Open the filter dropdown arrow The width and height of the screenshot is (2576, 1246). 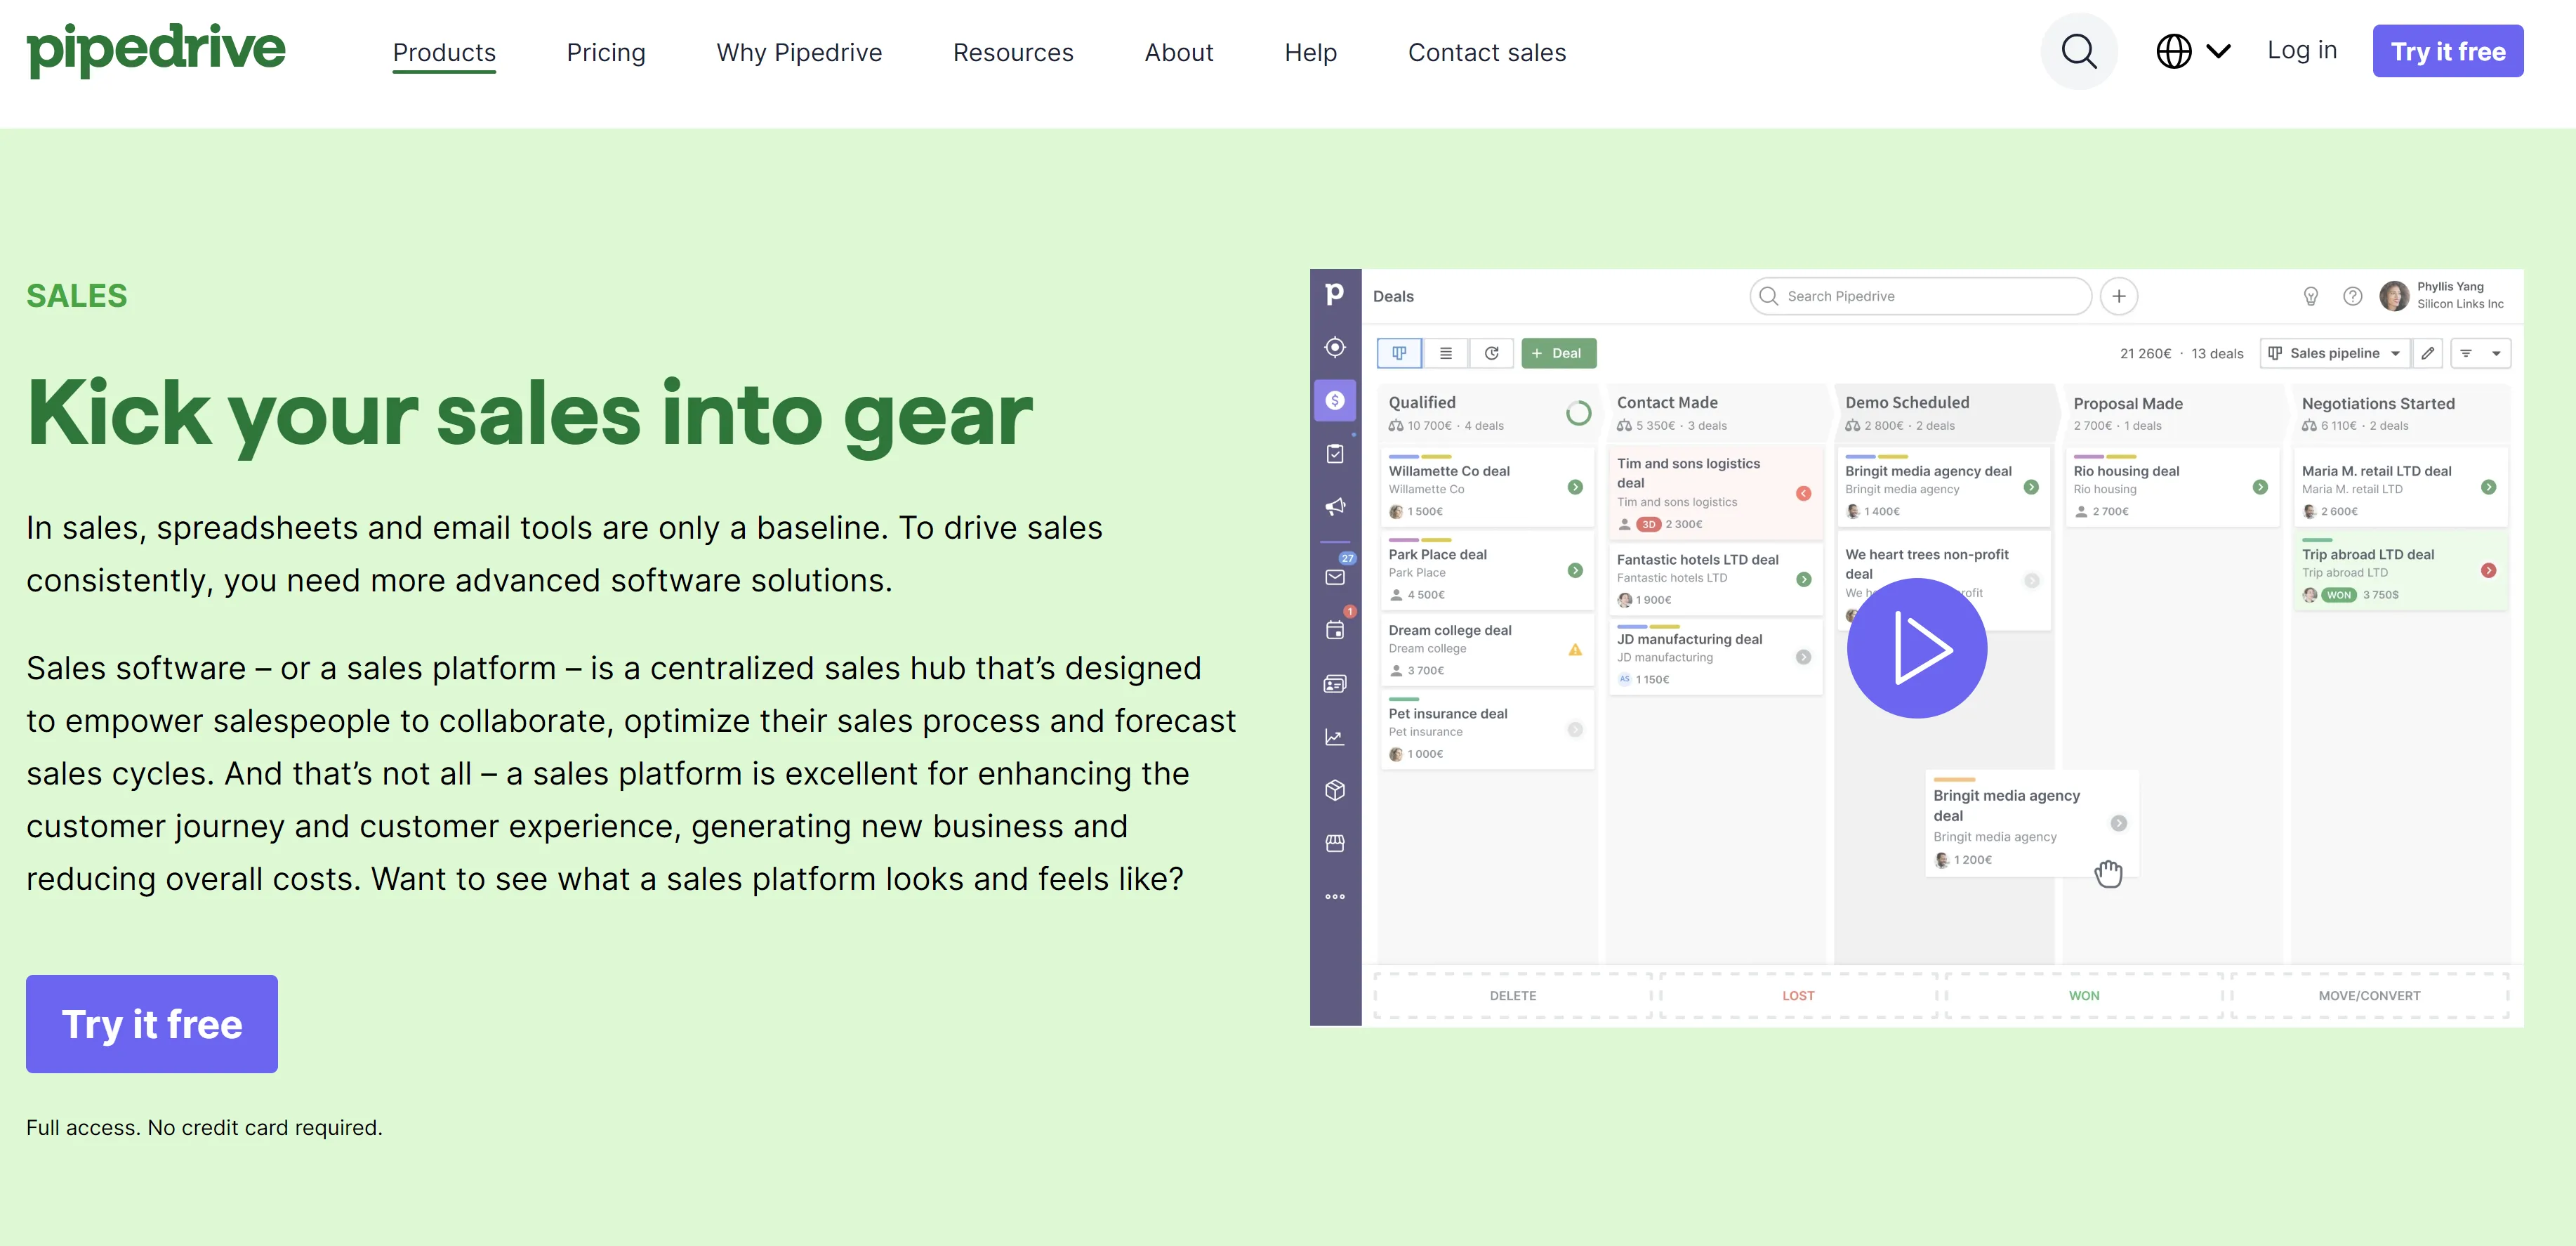tap(2496, 353)
